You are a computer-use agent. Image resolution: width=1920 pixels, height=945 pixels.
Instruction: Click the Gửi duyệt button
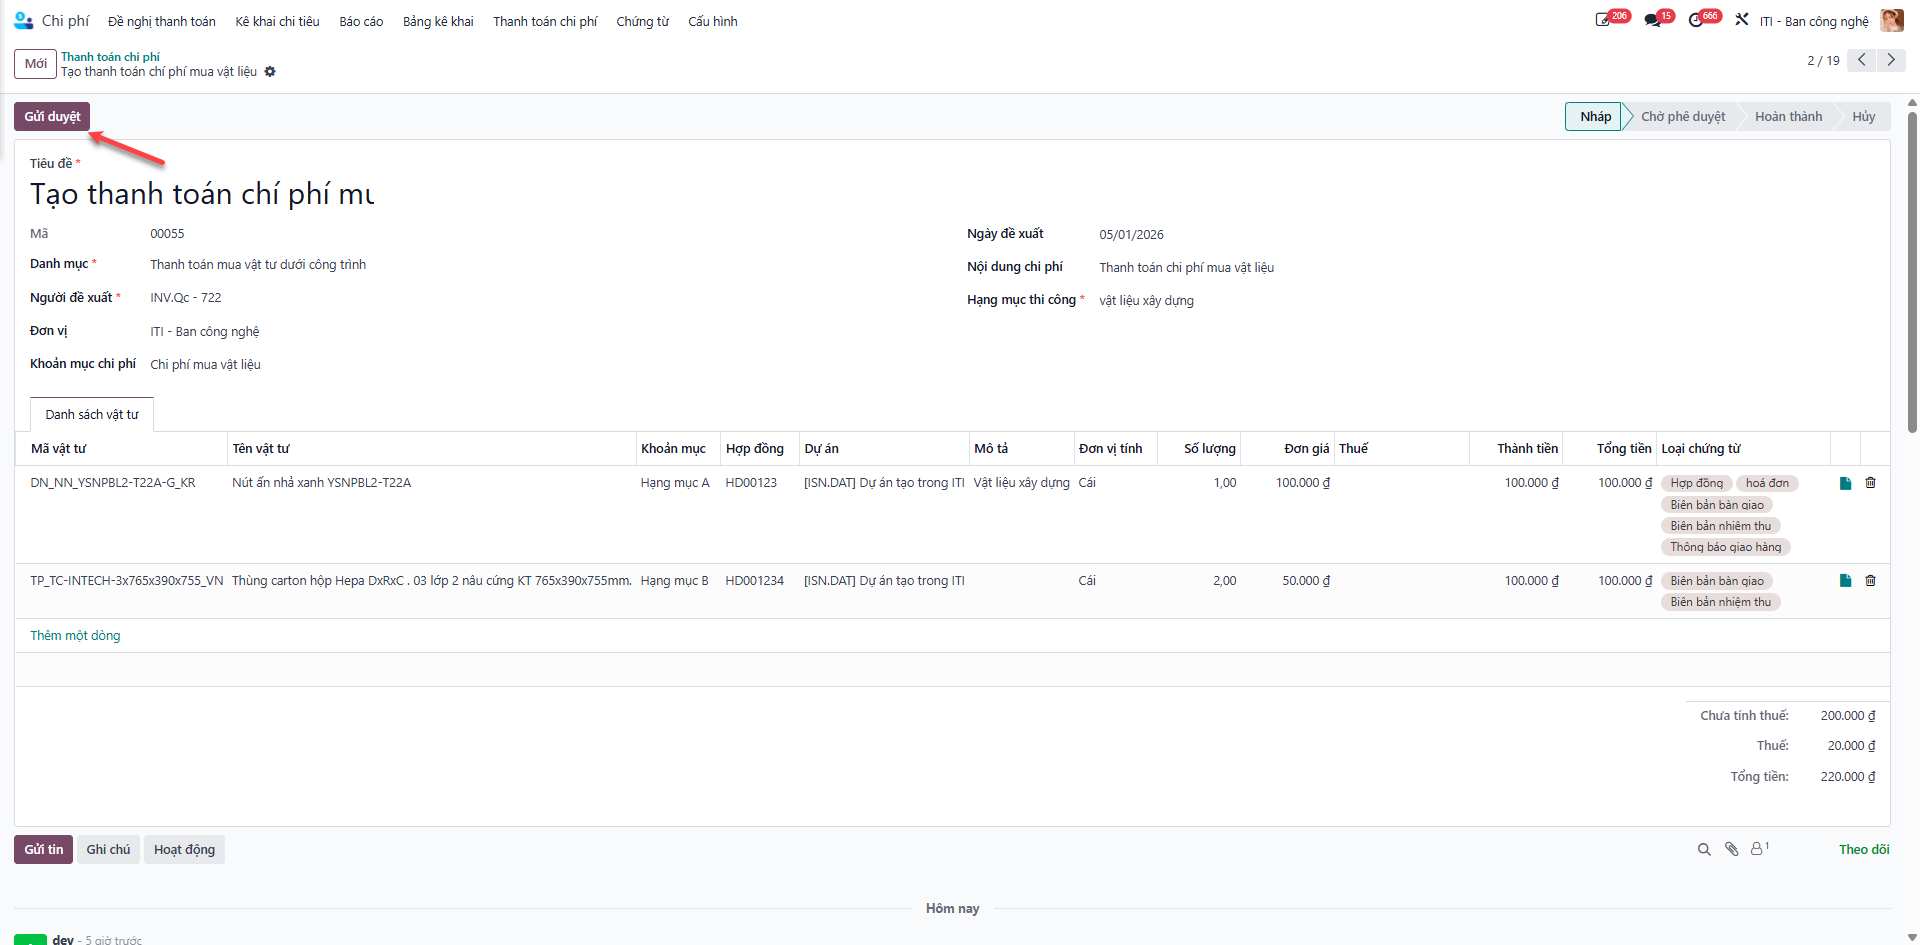(x=52, y=117)
